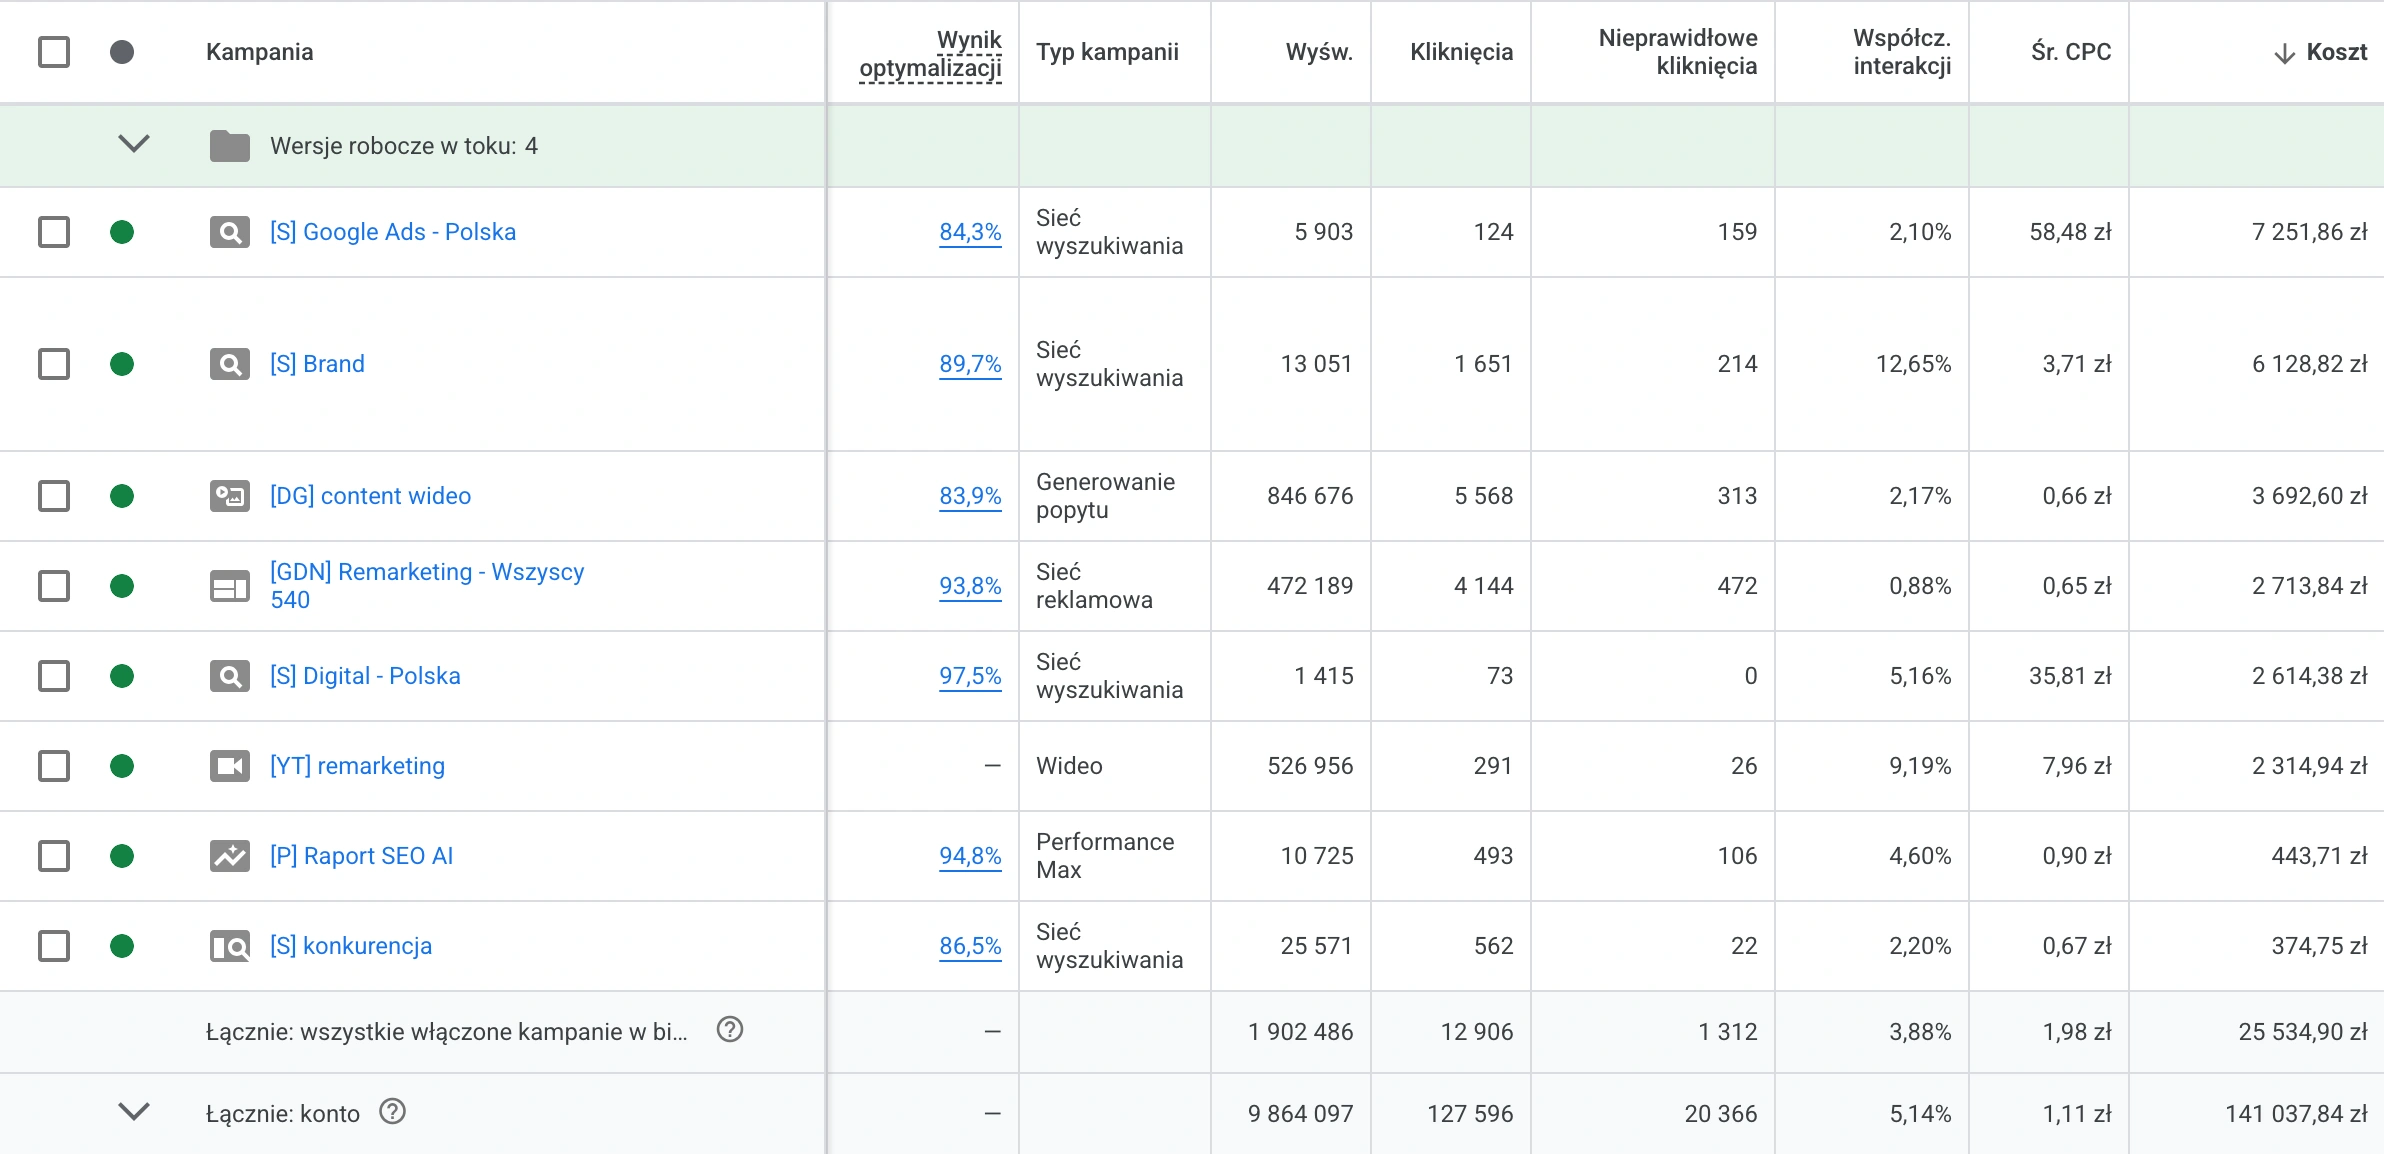
Task: Click the video camera icon for [YT] remarketing
Action: pyautogui.click(x=230, y=767)
